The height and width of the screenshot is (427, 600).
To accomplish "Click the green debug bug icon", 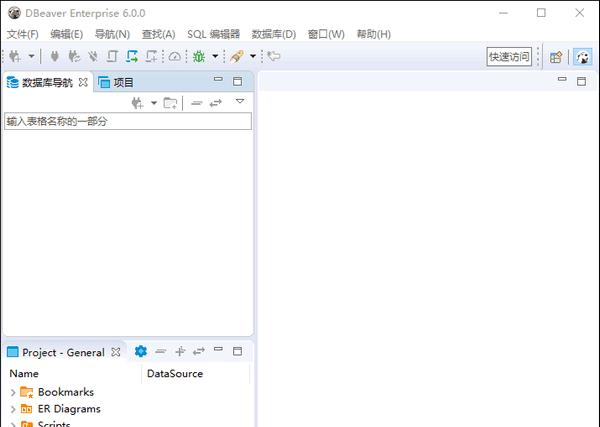I will click(199, 57).
